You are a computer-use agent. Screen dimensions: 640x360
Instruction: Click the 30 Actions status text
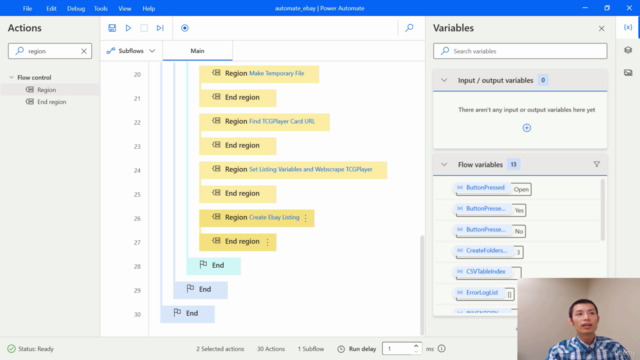[271, 349]
